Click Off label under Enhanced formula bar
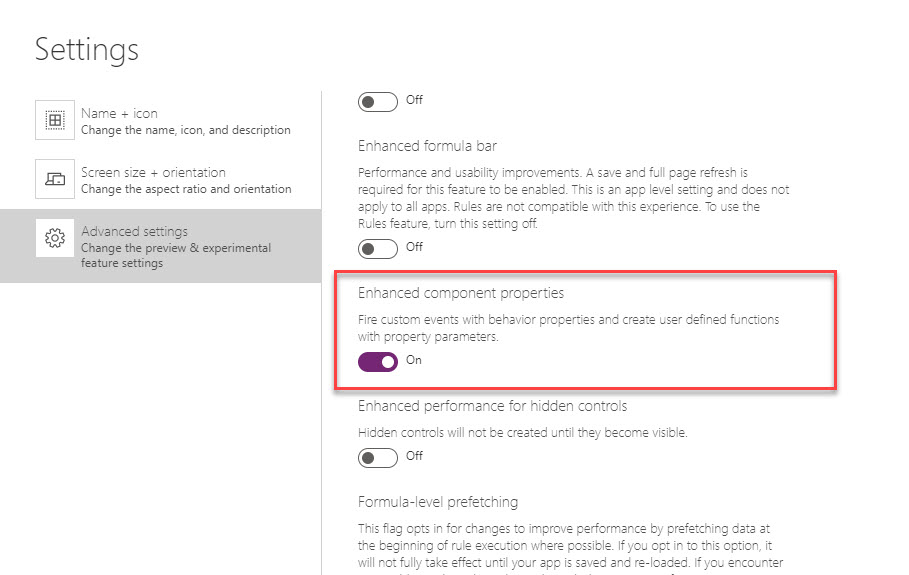This screenshot has height=575, width=909. (x=414, y=247)
